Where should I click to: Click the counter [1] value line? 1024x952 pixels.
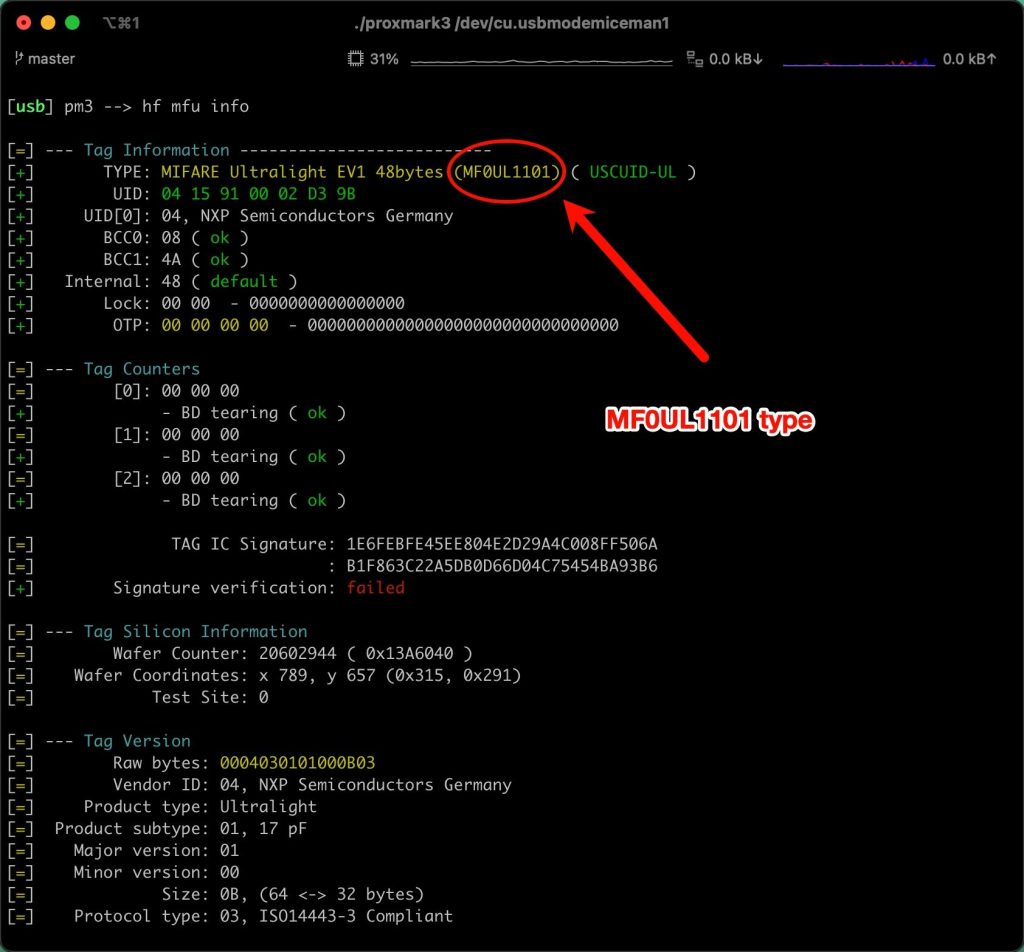click(x=176, y=434)
